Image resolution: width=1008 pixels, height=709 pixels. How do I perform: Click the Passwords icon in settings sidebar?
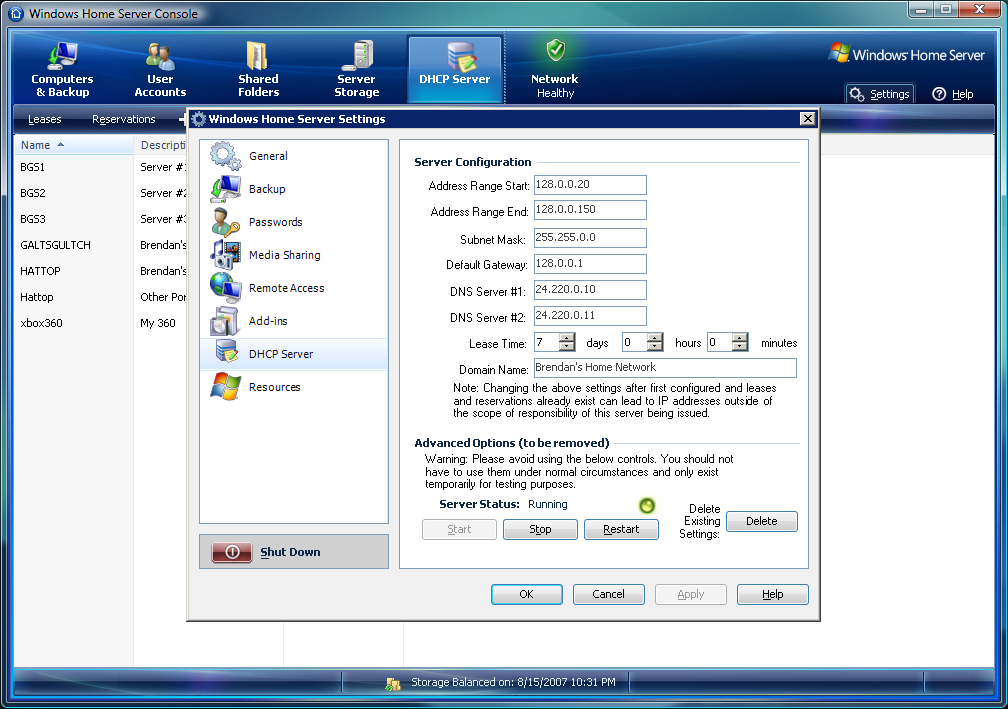[x=225, y=222]
